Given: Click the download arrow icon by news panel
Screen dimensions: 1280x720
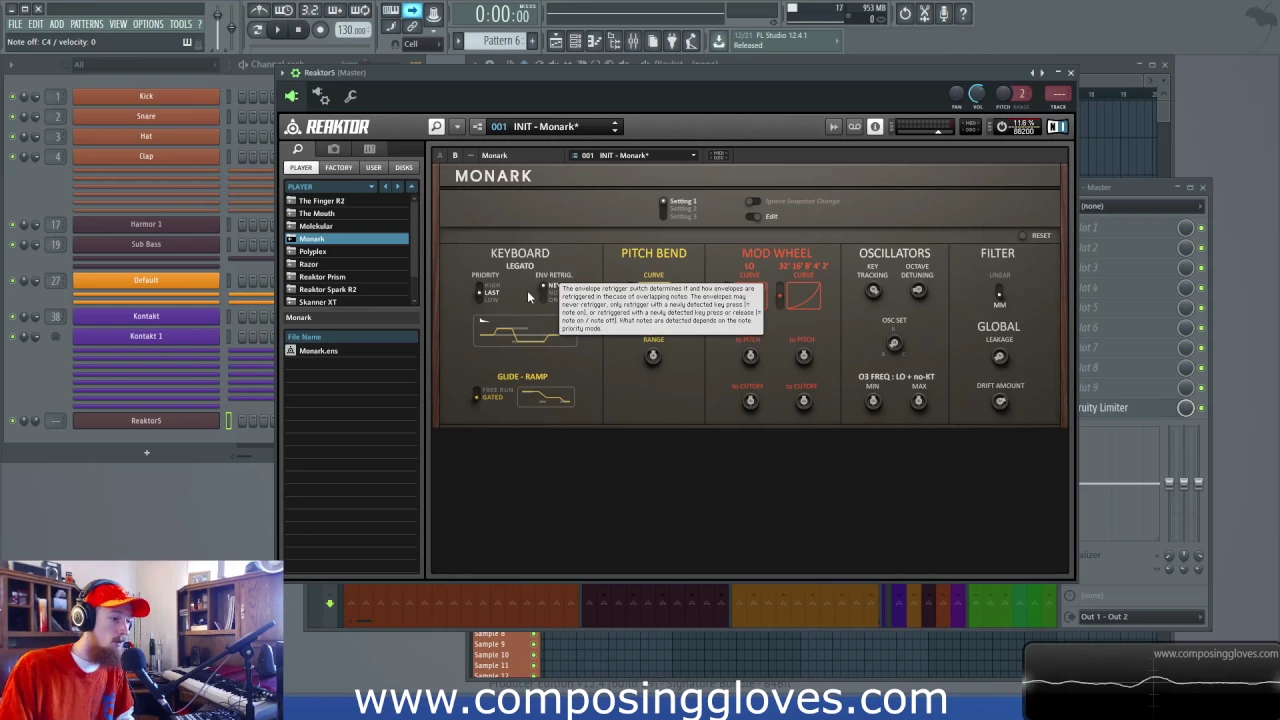Looking at the screenshot, I should point(718,41).
